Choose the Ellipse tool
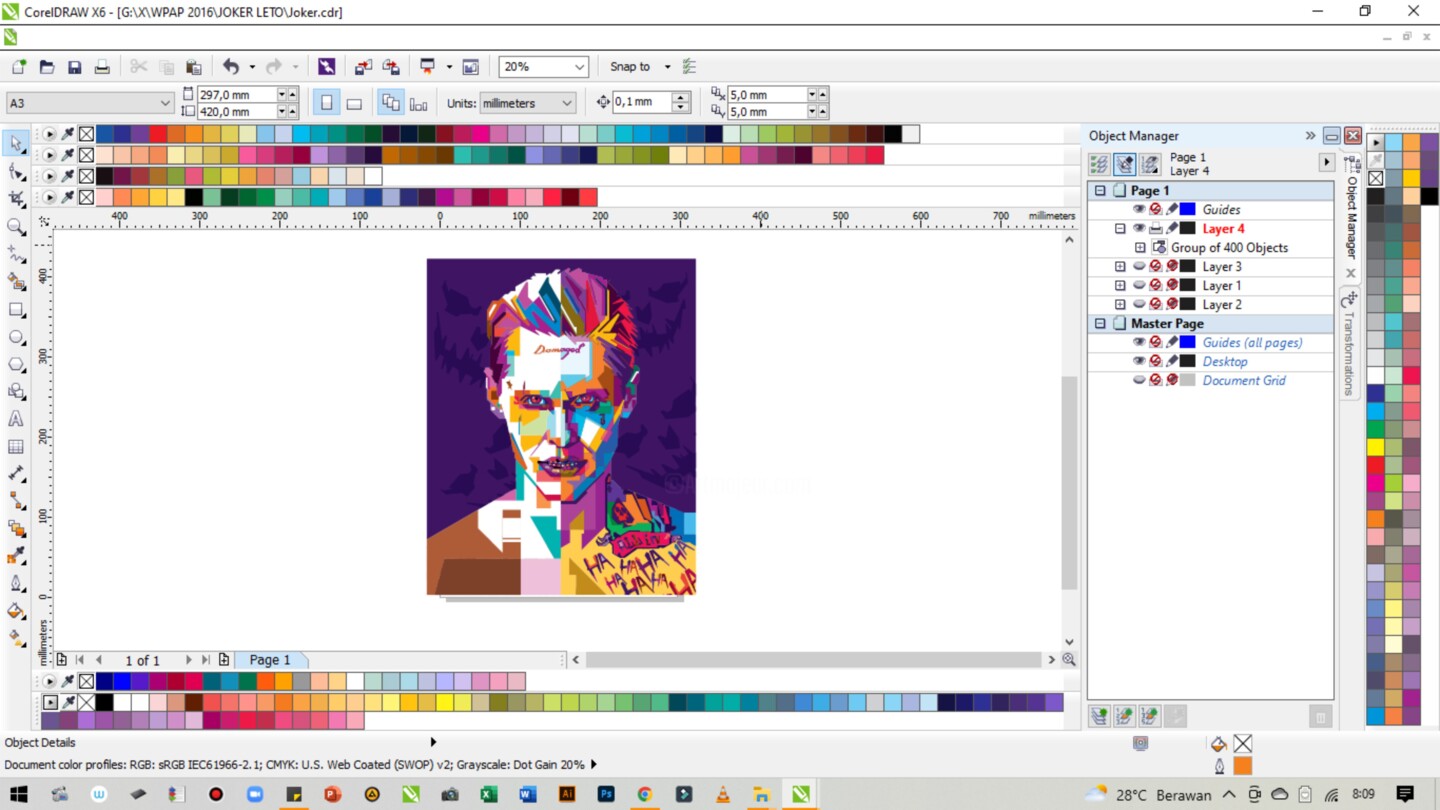Image resolution: width=1440 pixels, height=810 pixels. [x=16, y=338]
